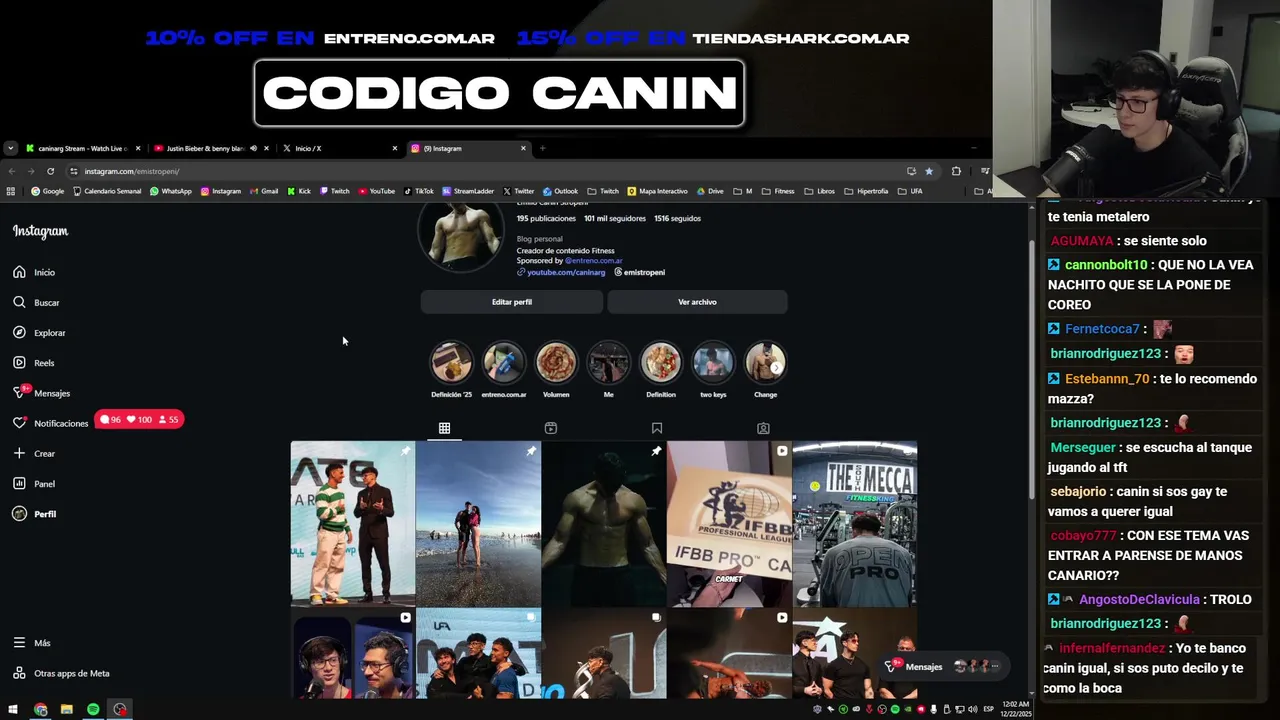This screenshot has height=720, width=1280.
Task: Open Reels in Instagram sidebar
Action: tap(34, 363)
